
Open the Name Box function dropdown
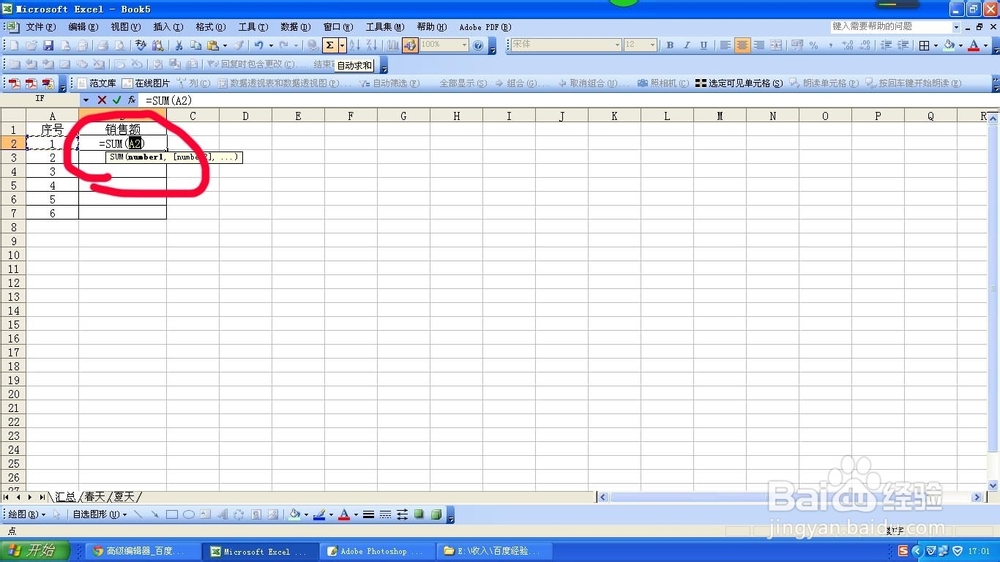(x=85, y=100)
